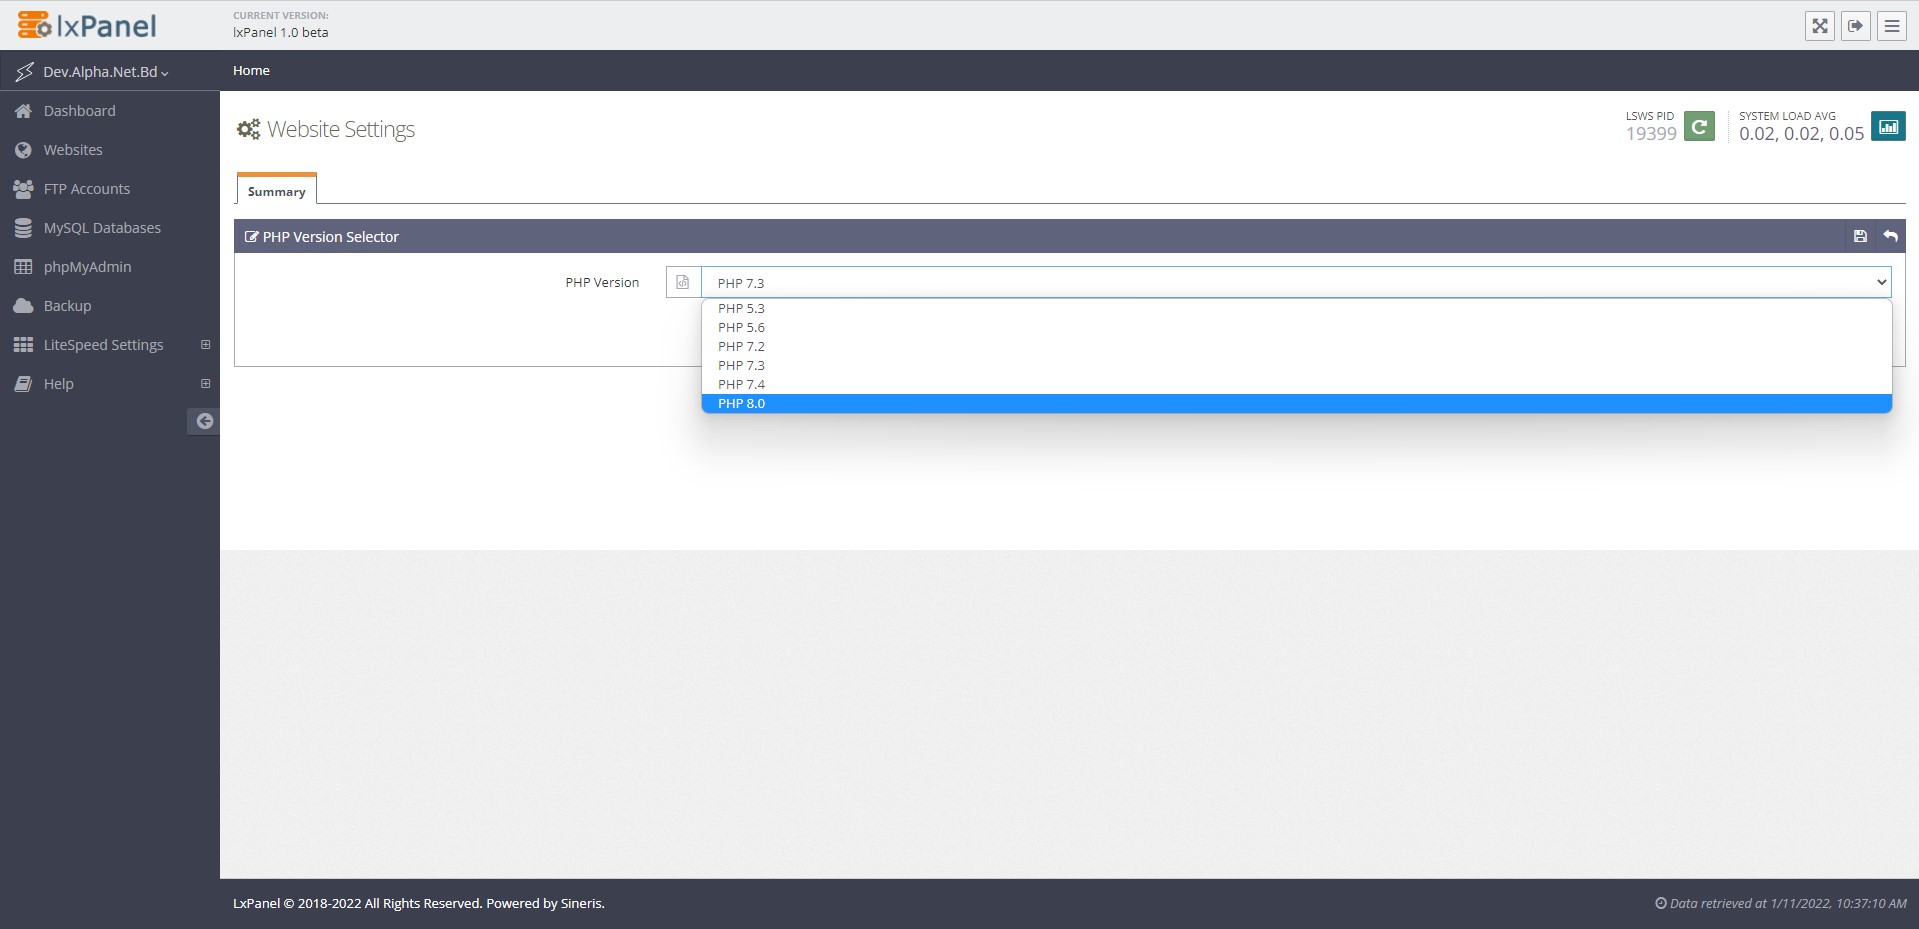Click phpMyAdmin table icon
Screen dimensions: 1919x929
(23, 267)
